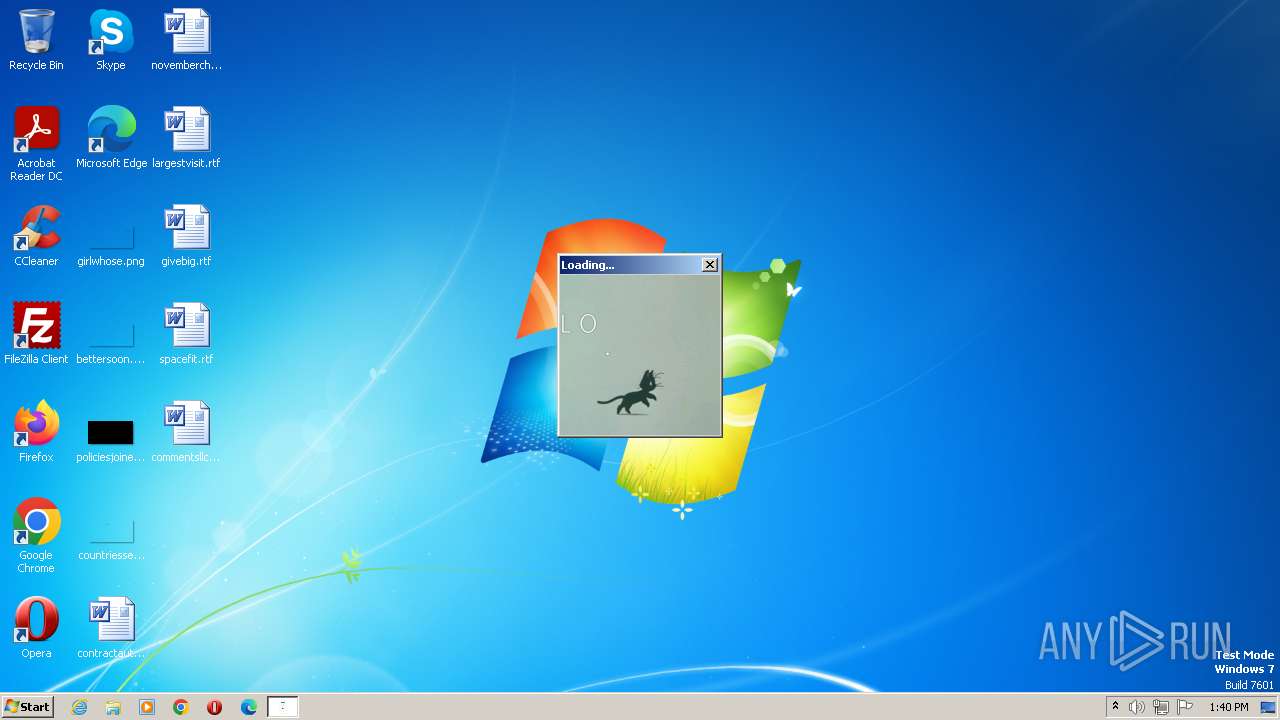Launch Skype from the desktop
This screenshot has width=1280, height=720.
pyautogui.click(x=110, y=40)
